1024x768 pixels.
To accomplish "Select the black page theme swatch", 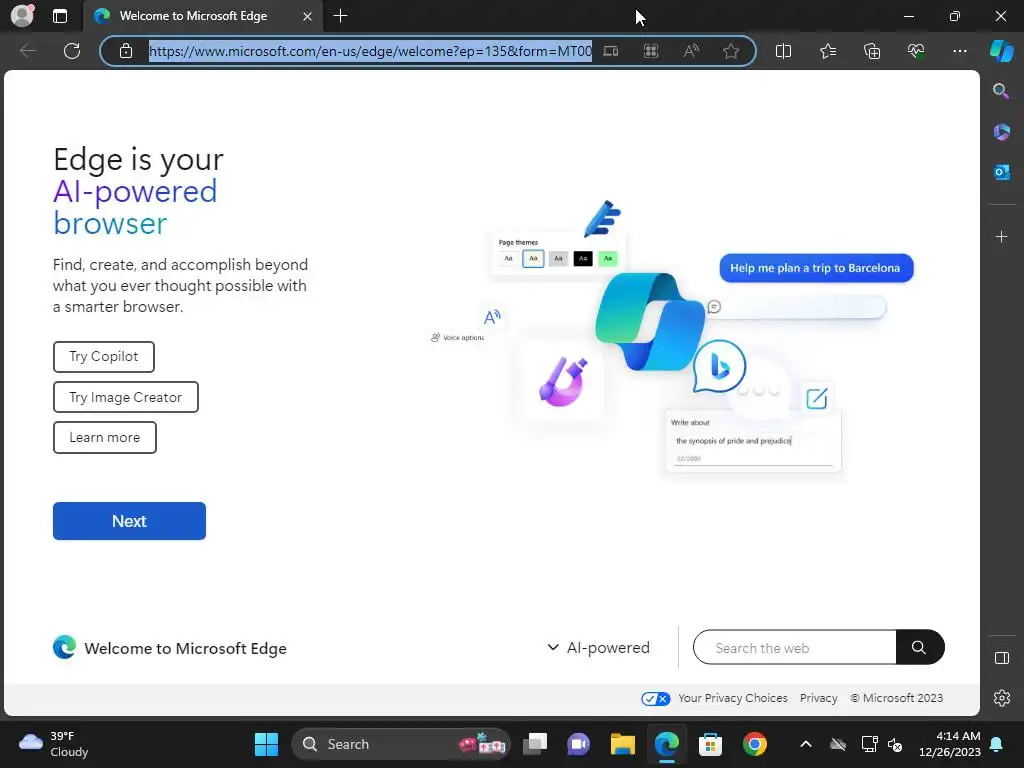I will 583,259.
